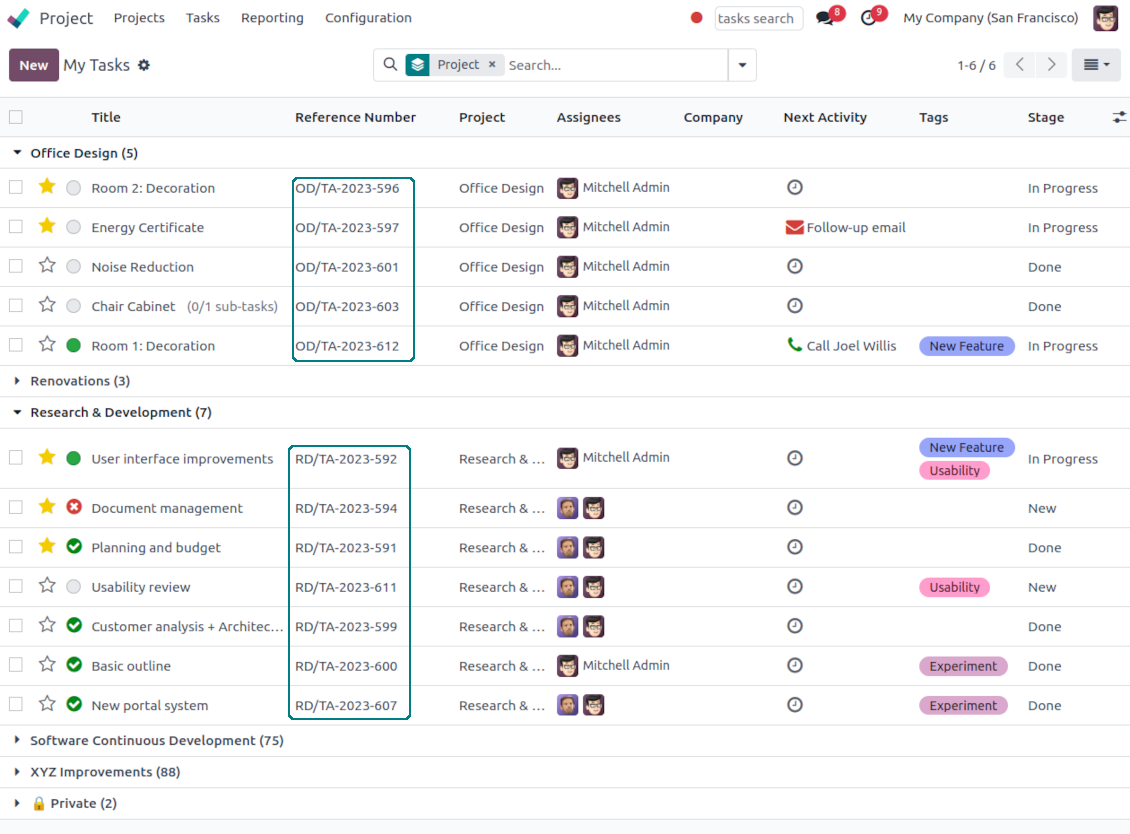
Task: Click the Follow-up email activity icon
Action: coord(795,228)
